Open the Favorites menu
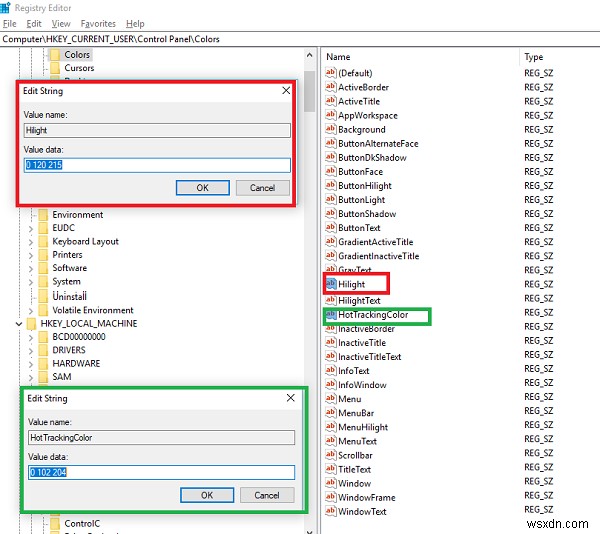The width and height of the screenshot is (600, 534). tap(98, 24)
